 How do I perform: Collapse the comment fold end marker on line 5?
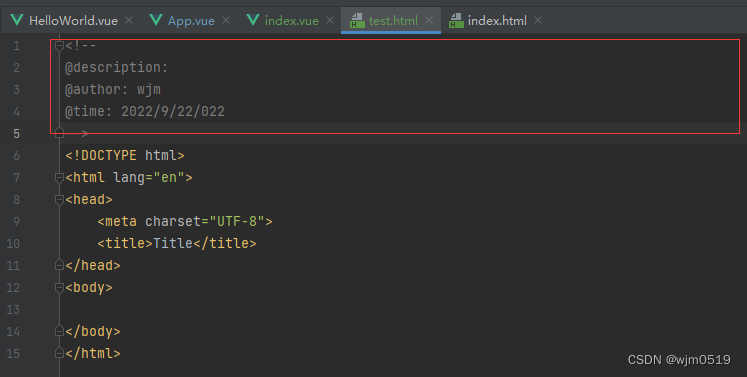[x=59, y=133]
